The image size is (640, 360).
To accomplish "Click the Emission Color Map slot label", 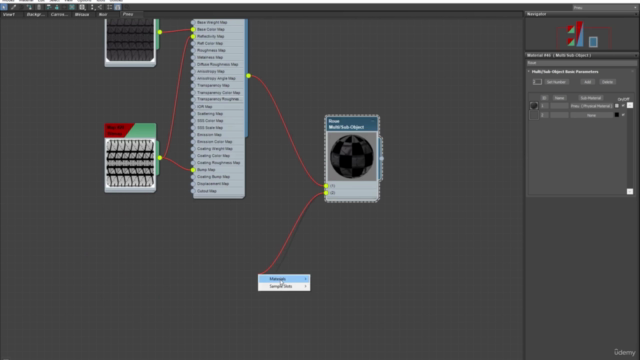I will (215, 142).
